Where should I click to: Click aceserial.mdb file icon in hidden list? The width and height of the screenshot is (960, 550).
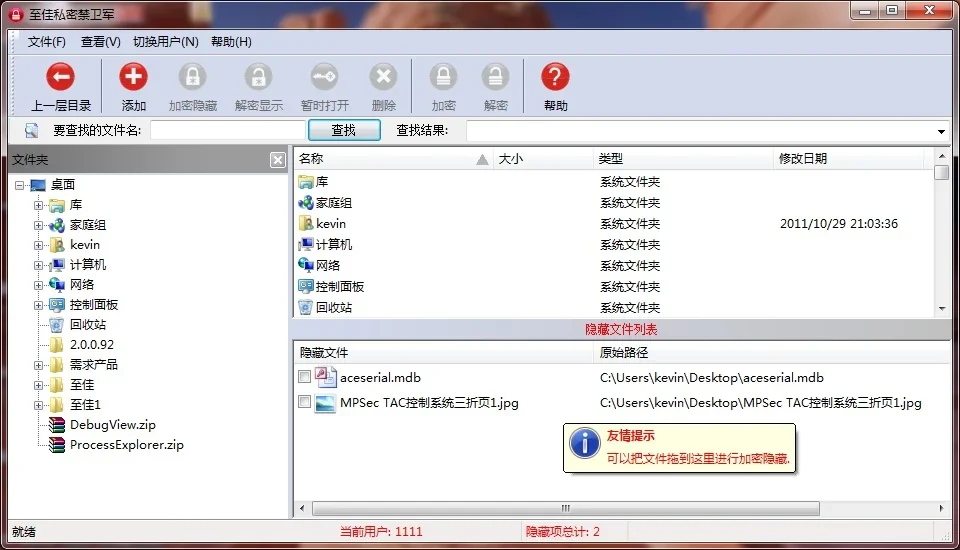(325, 377)
